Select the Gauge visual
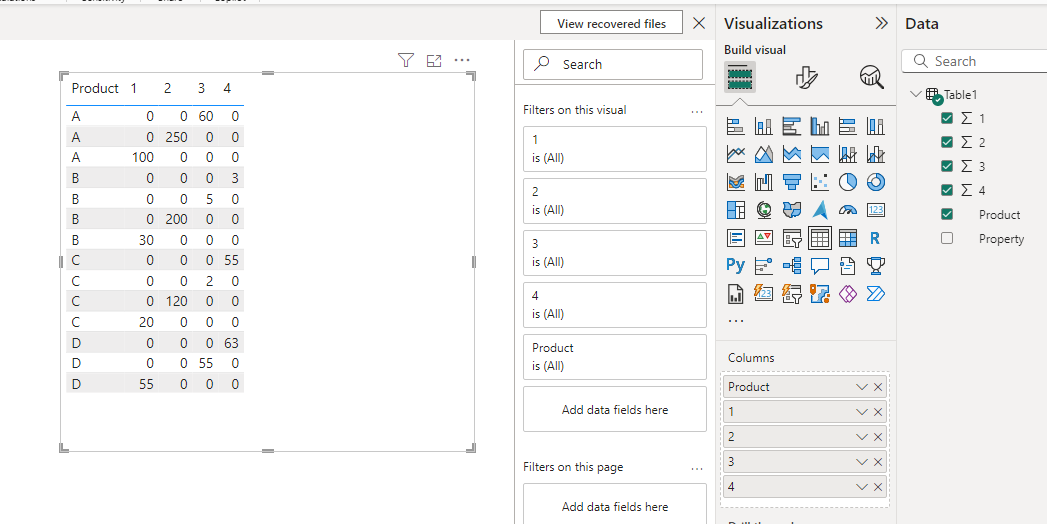The image size is (1047, 524). (847, 210)
